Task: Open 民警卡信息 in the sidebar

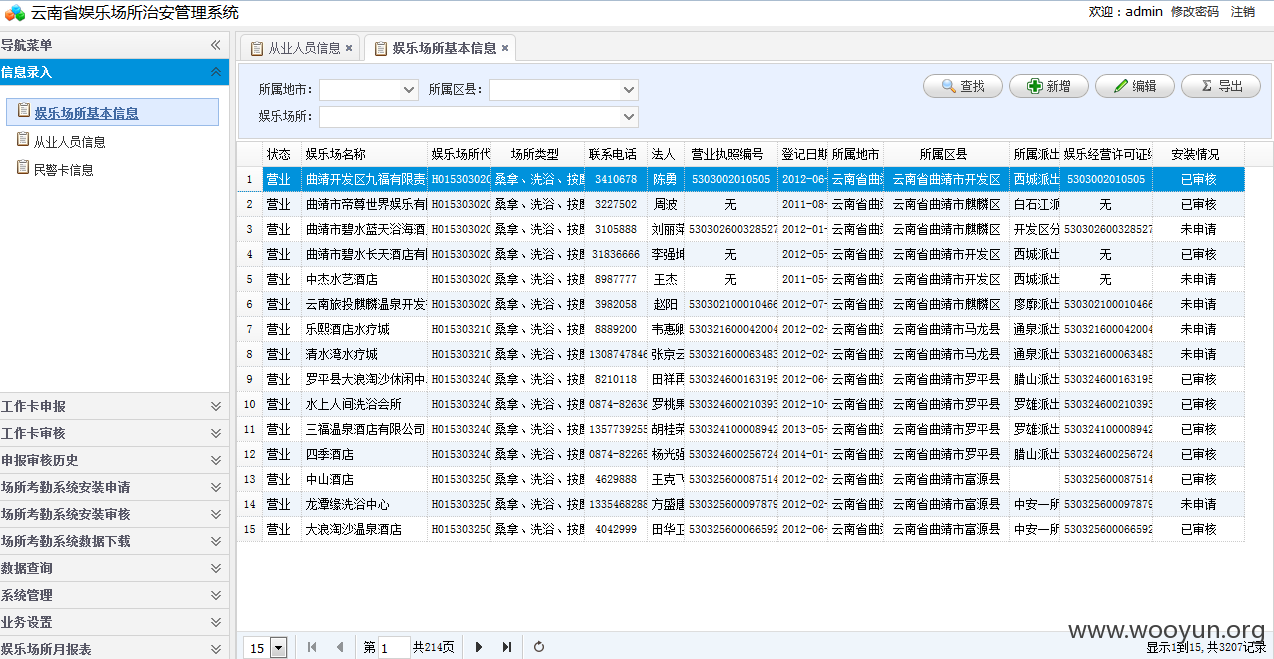Action: point(63,170)
